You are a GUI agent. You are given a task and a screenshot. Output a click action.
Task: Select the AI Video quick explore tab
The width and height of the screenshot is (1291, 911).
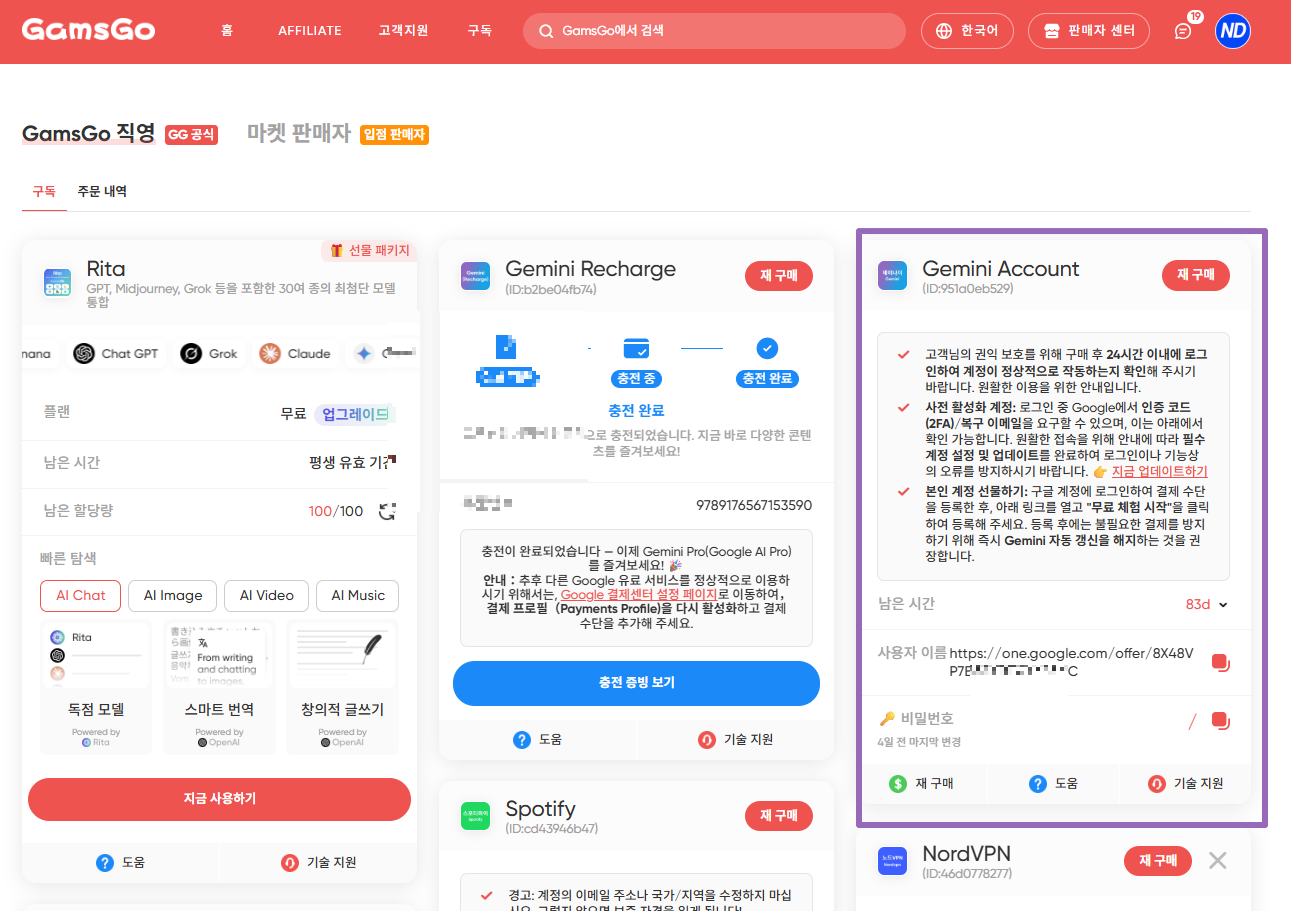tap(266, 596)
